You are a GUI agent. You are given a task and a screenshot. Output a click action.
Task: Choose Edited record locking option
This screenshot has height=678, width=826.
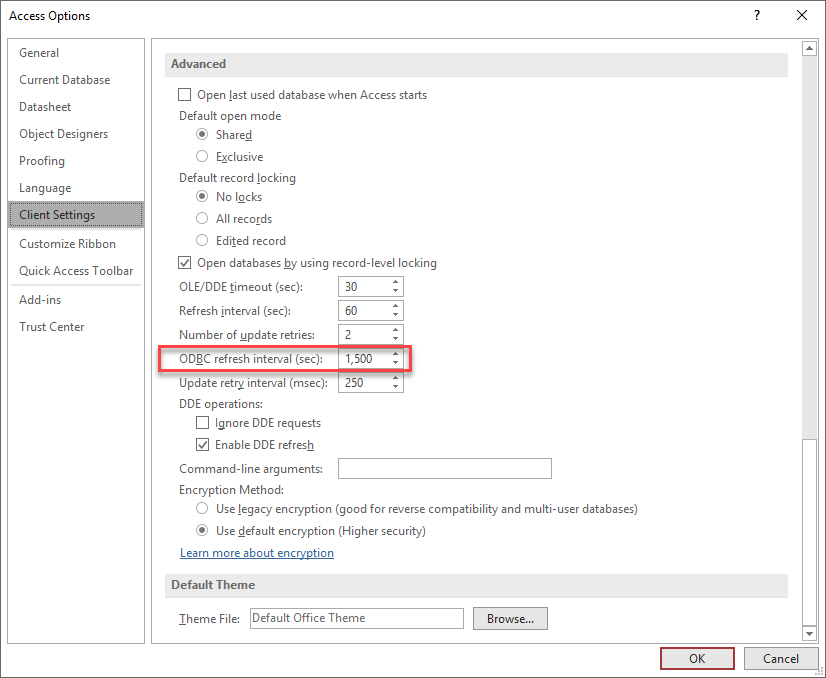(x=202, y=240)
